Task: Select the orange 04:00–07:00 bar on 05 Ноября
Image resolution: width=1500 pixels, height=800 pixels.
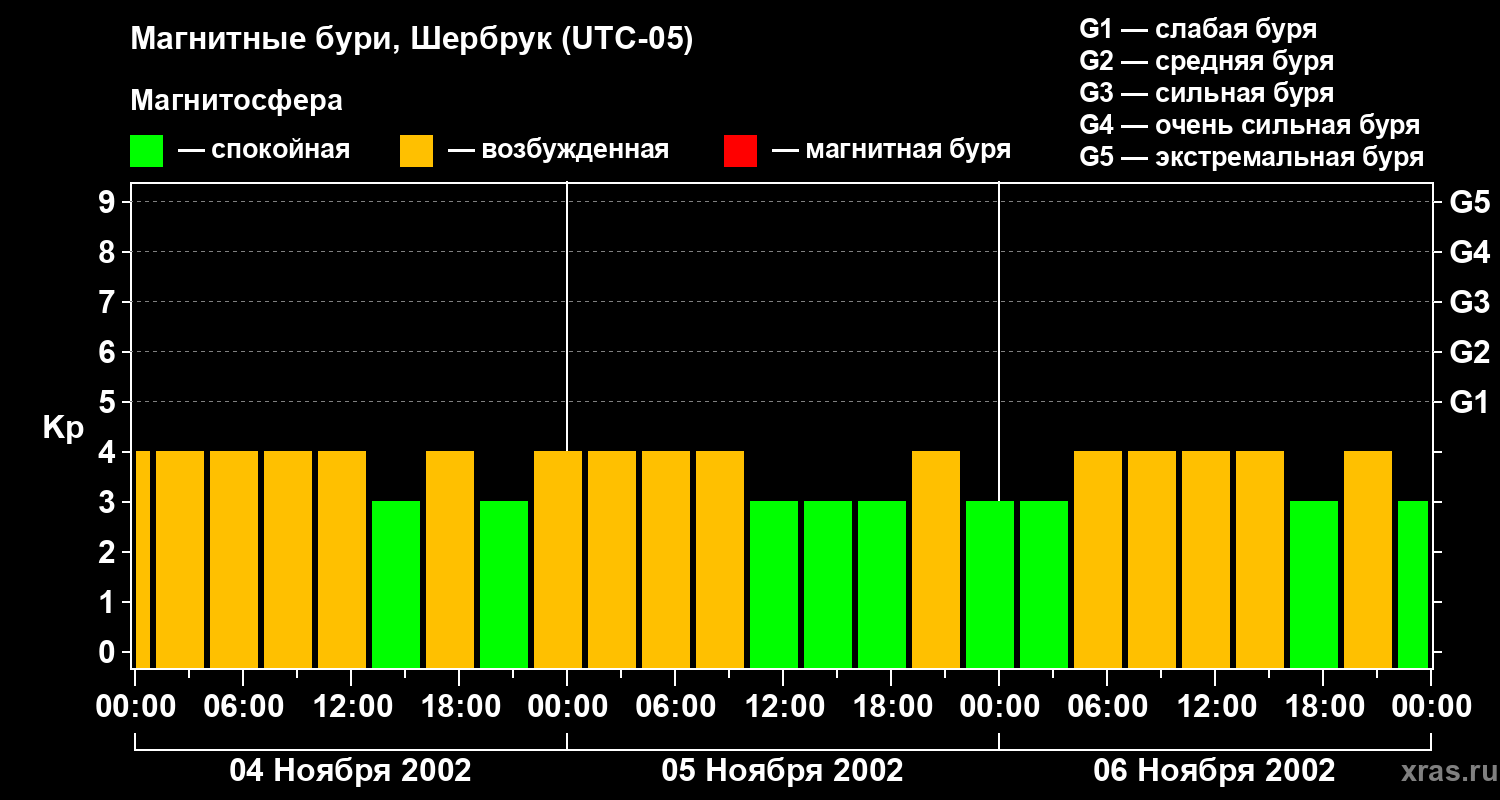Action: 666,559
